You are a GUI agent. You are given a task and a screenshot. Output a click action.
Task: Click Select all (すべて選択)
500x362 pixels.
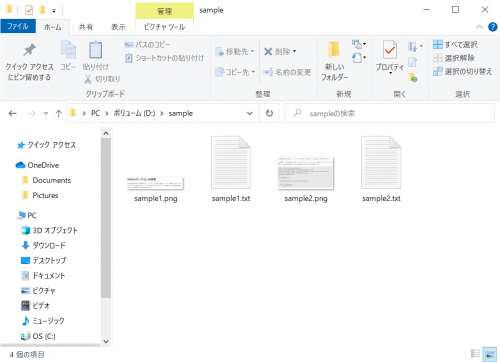455,45
